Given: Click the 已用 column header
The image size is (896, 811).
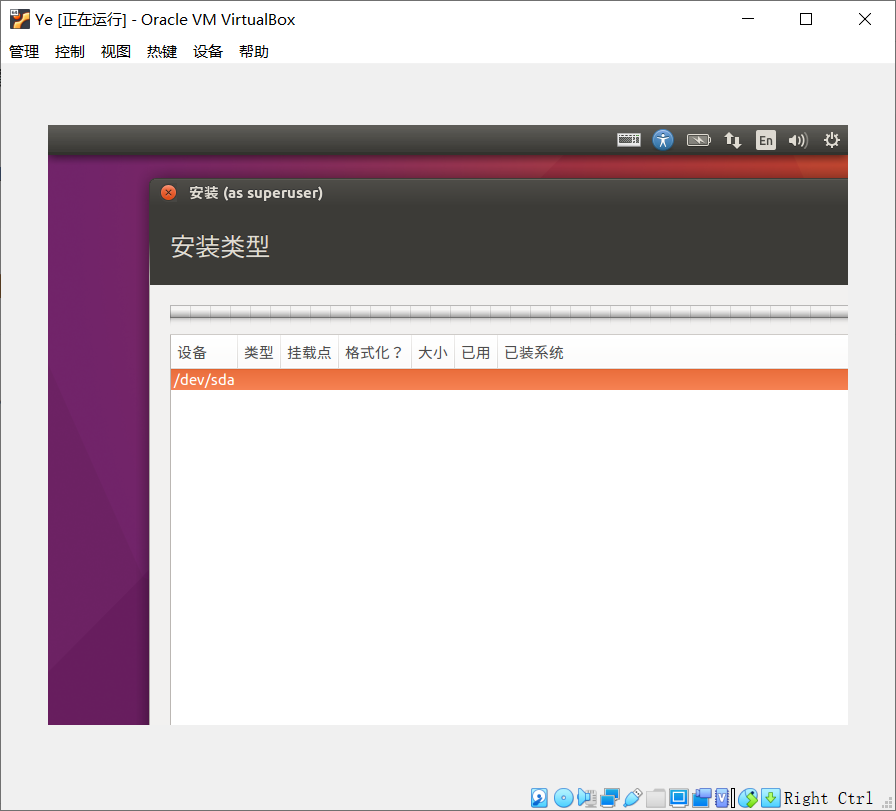Looking at the screenshot, I should [475, 353].
